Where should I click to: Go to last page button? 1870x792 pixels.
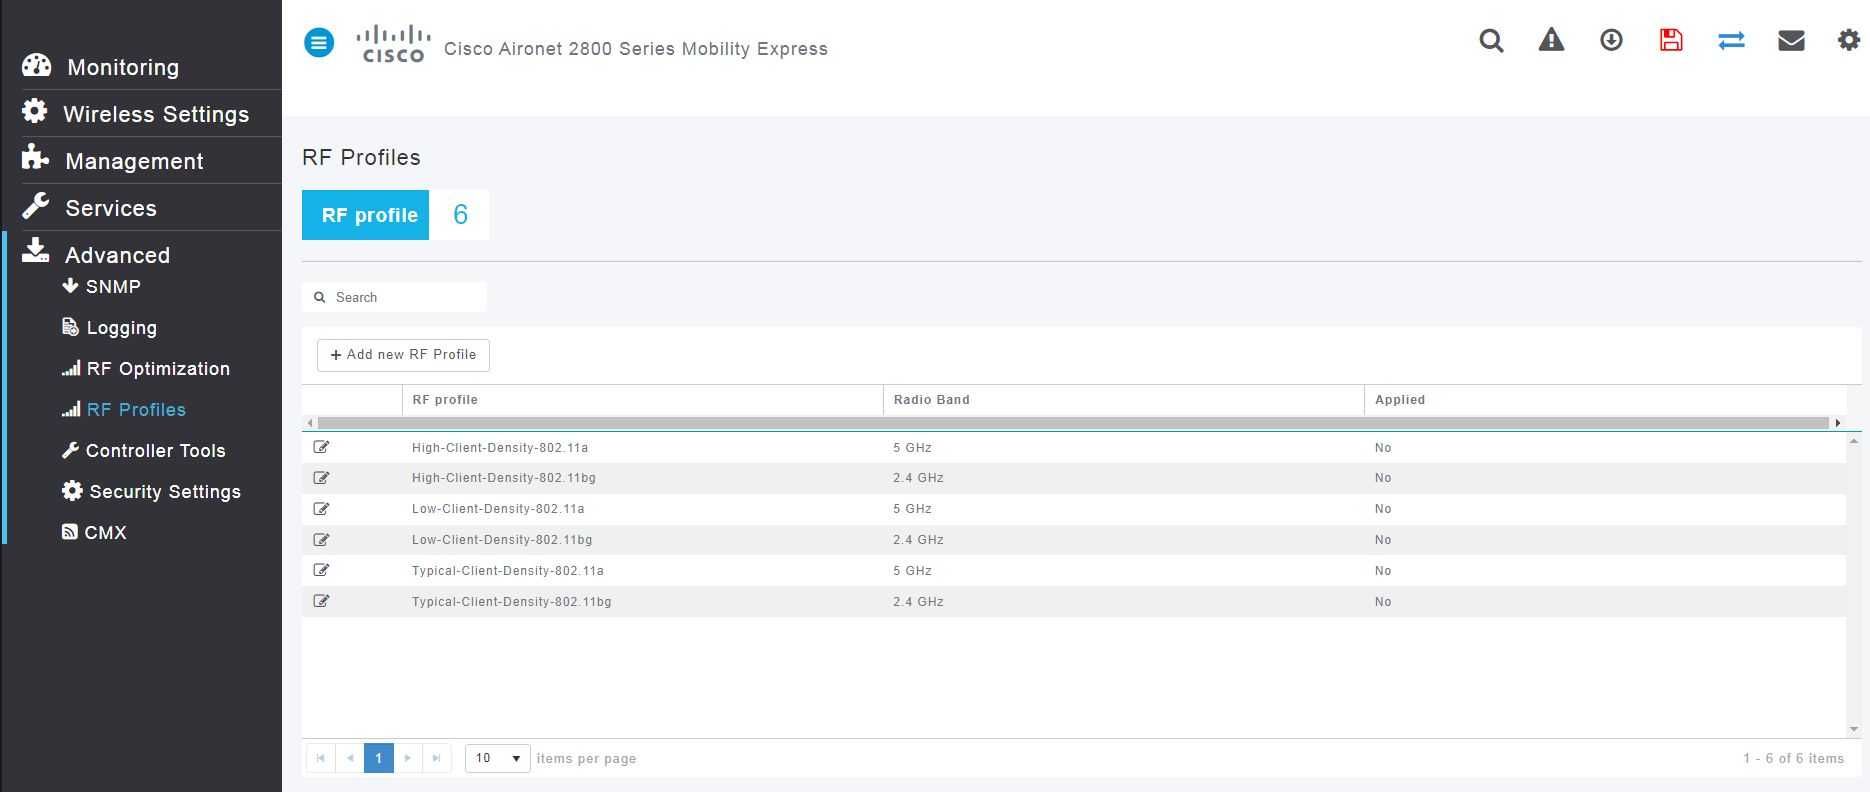pos(437,758)
